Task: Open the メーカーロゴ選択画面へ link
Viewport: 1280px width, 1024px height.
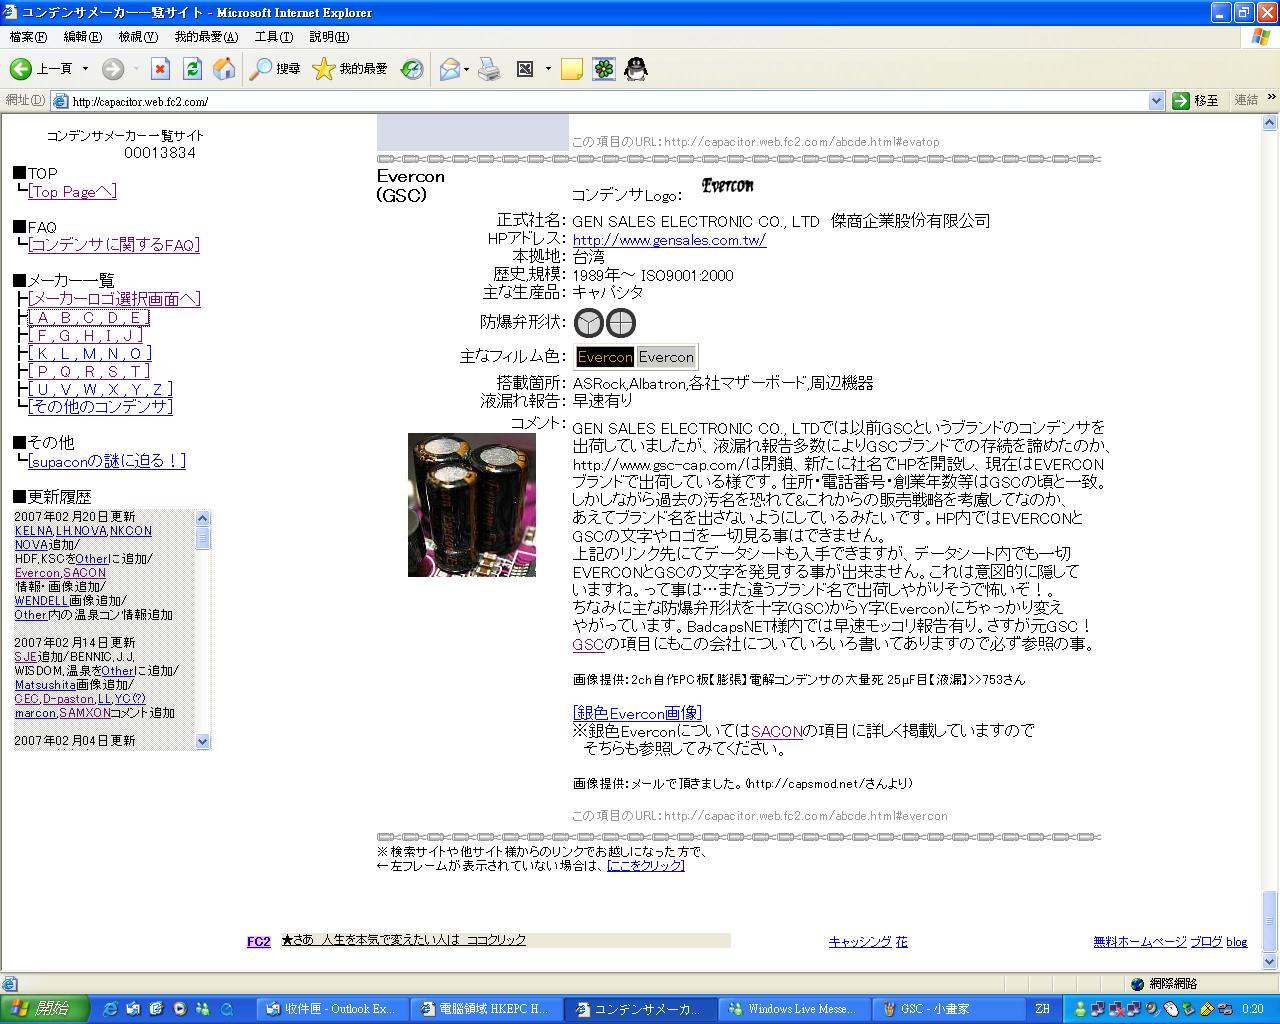Action: 114,299
